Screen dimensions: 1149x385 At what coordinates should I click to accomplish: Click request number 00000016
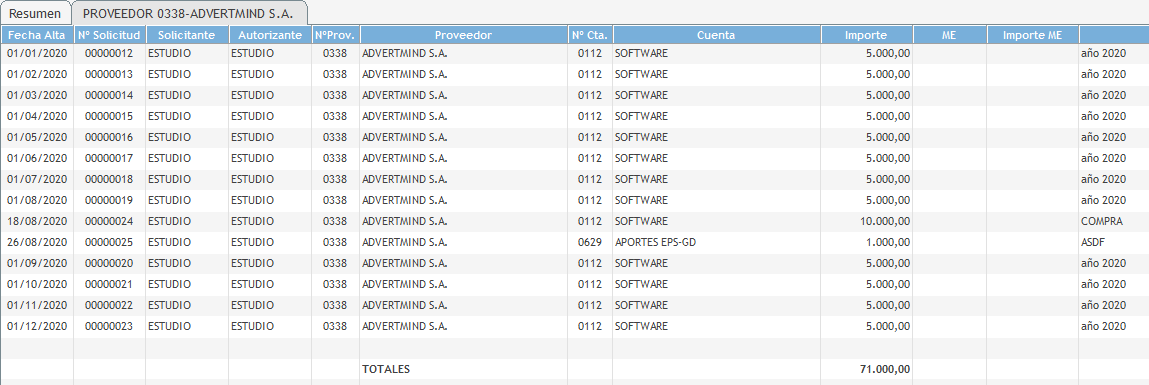click(109, 137)
